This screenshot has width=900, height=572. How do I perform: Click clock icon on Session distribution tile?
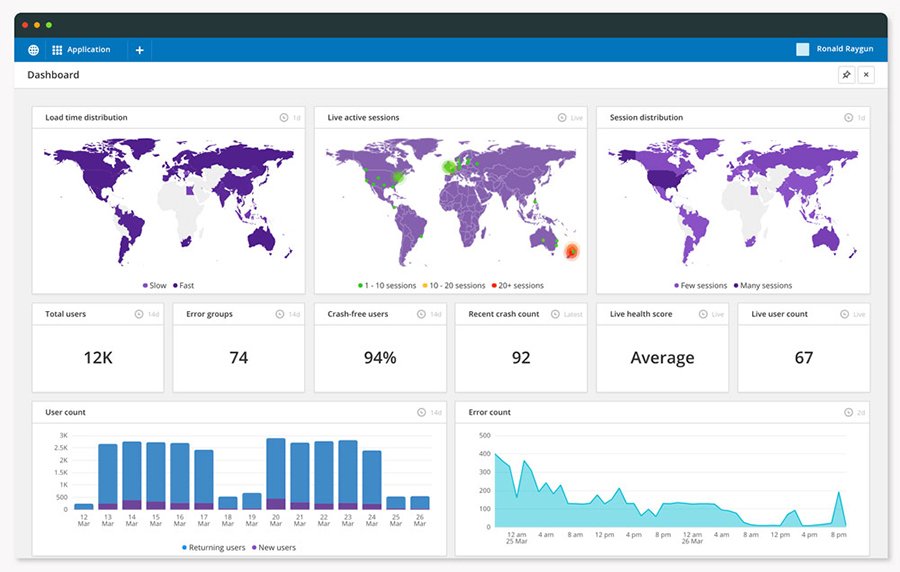pos(848,118)
